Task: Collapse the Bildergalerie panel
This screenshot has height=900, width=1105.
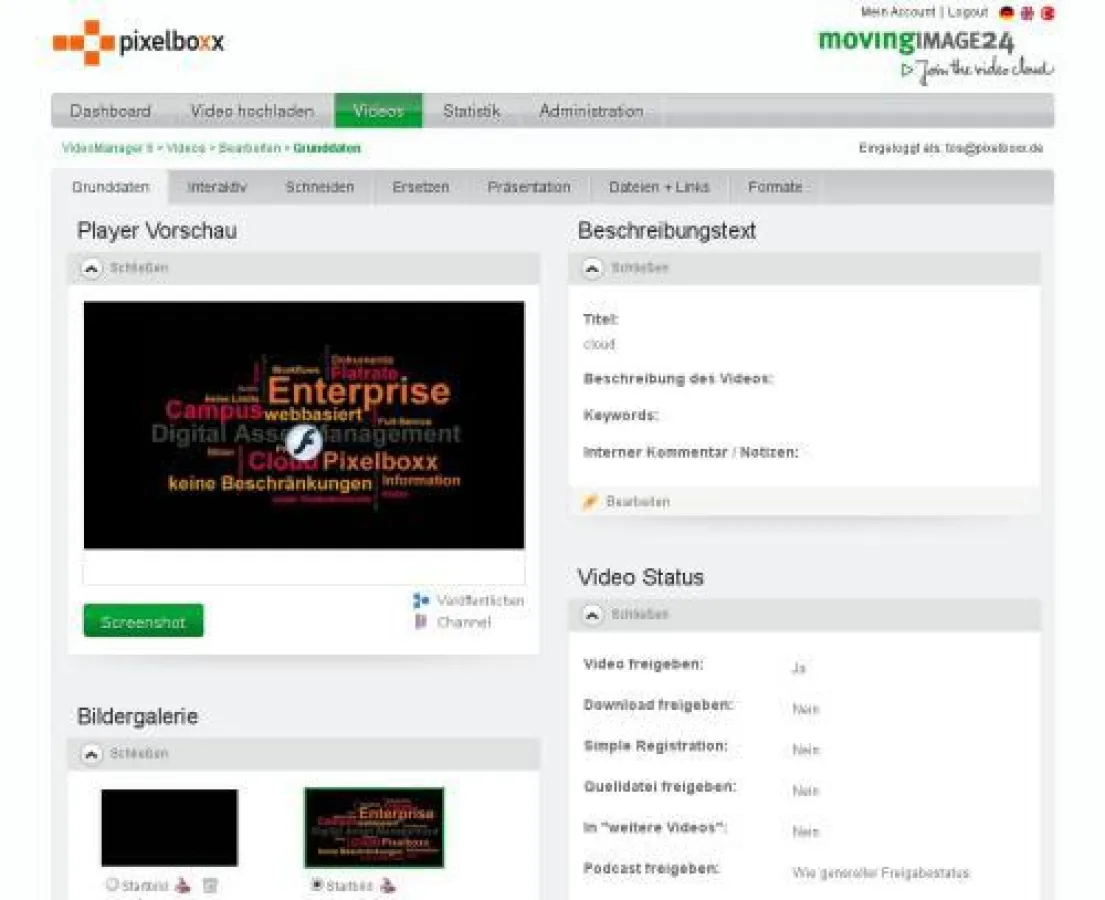Action: click(x=92, y=754)
